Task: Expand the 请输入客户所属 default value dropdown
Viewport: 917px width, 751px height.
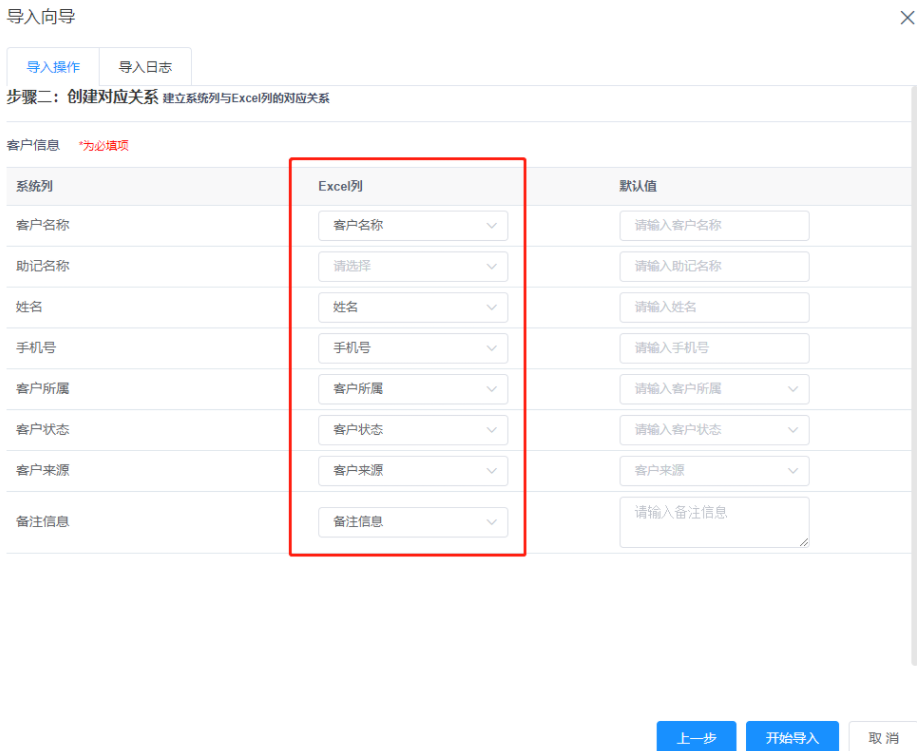Action: [x=713, y=389]
